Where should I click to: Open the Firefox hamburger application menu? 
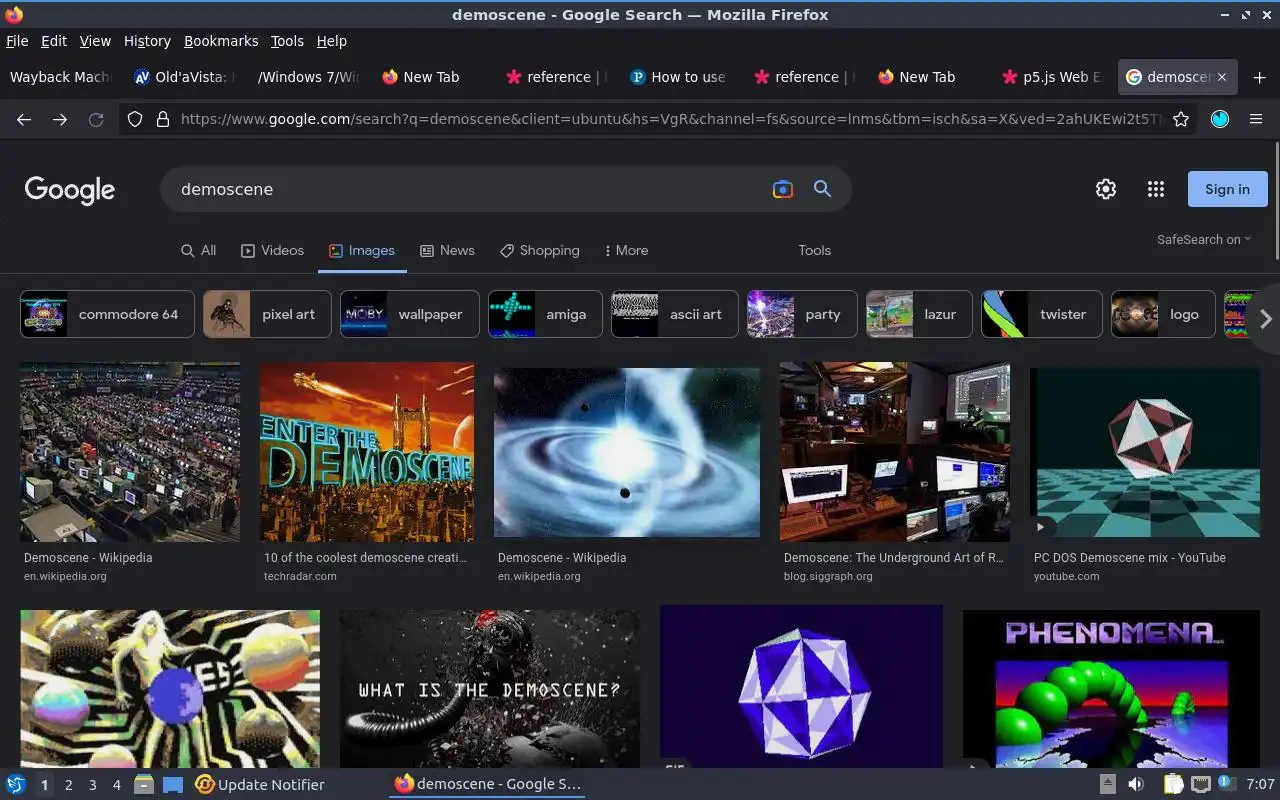[x=1256, y=119]
